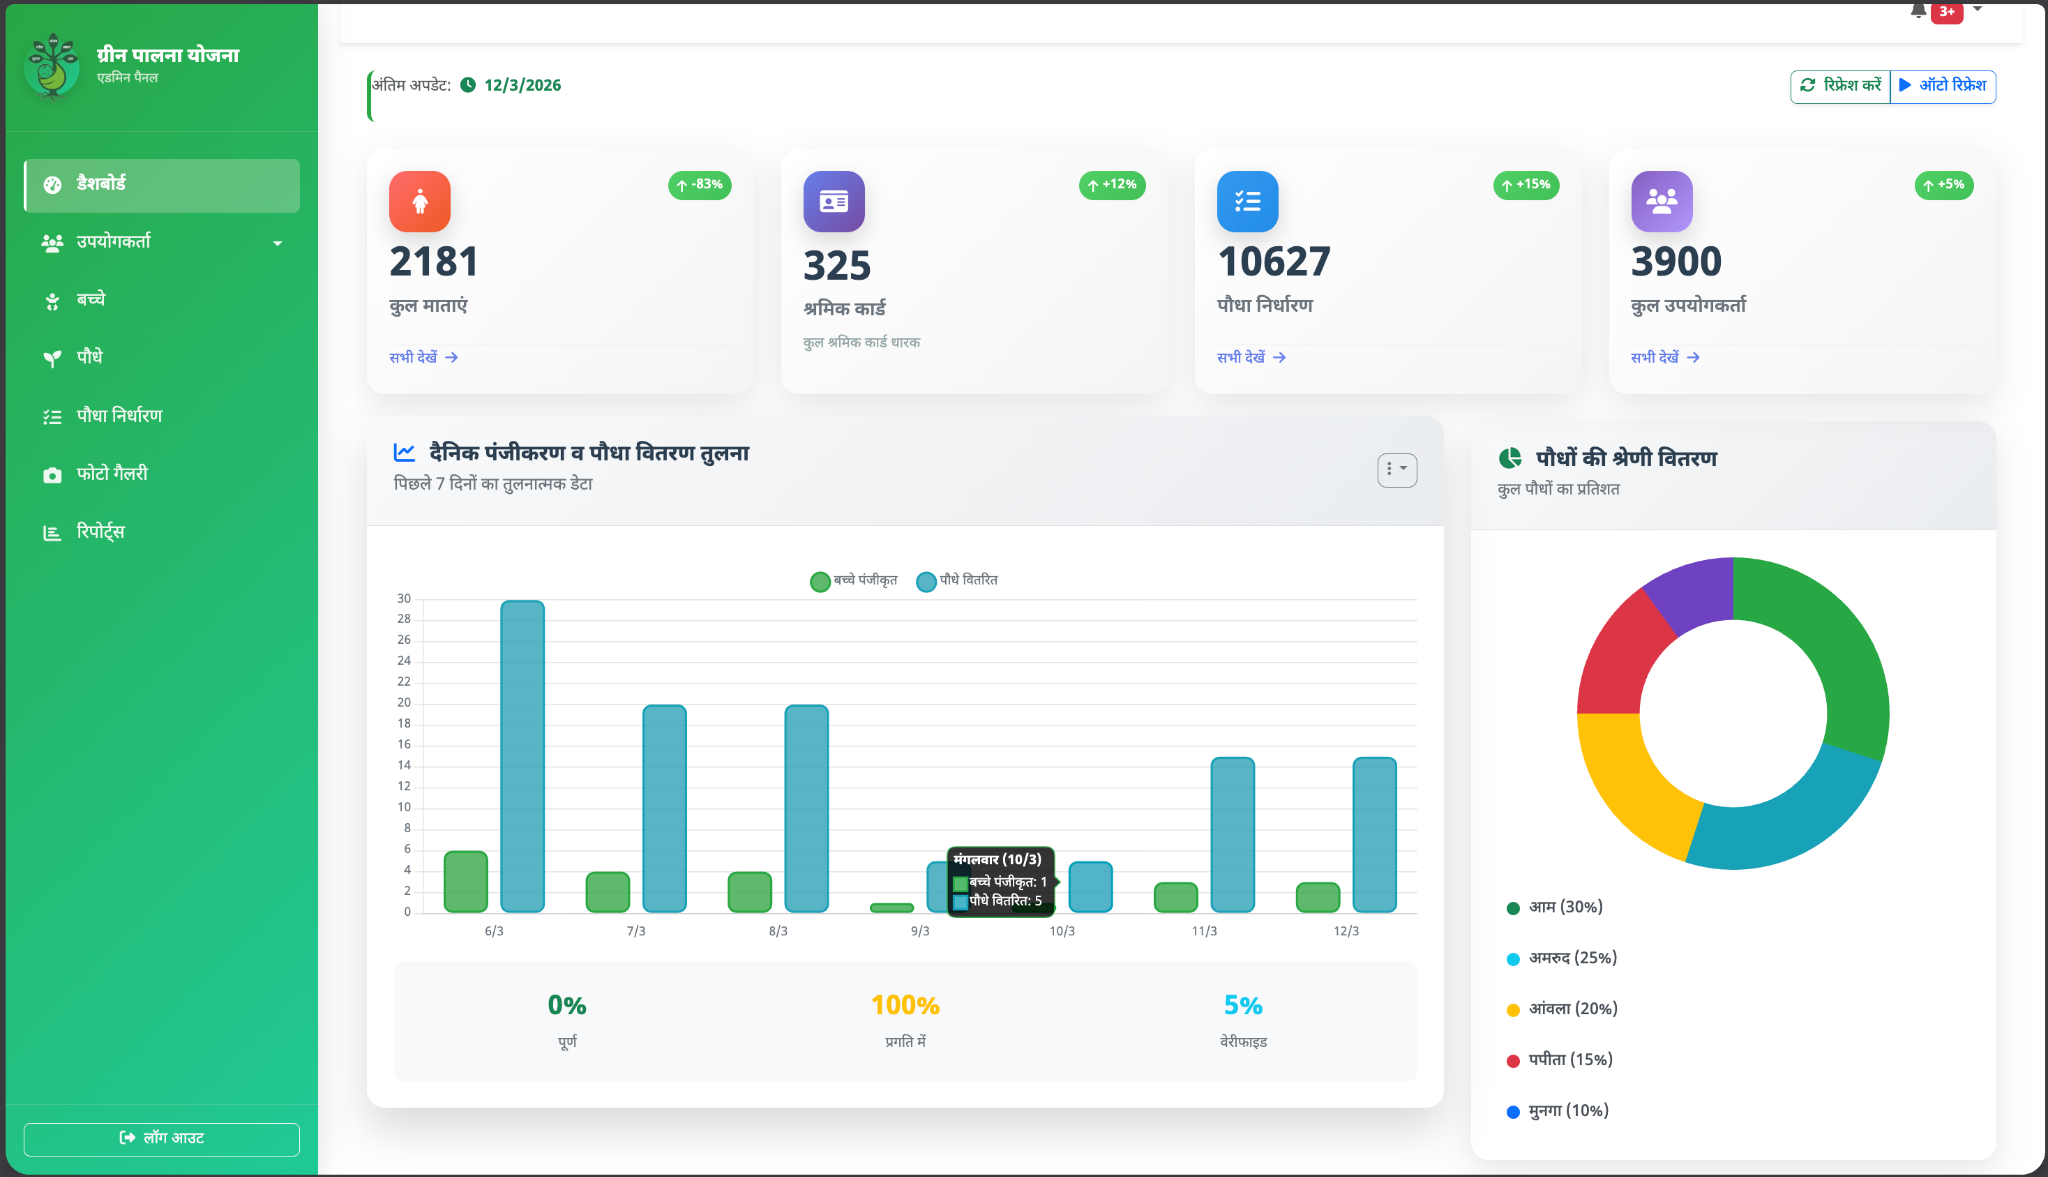Click the line chart icon beside daily registration title
The height and width of the screenshot is (1177, 2048).
[x=404, y=453]
